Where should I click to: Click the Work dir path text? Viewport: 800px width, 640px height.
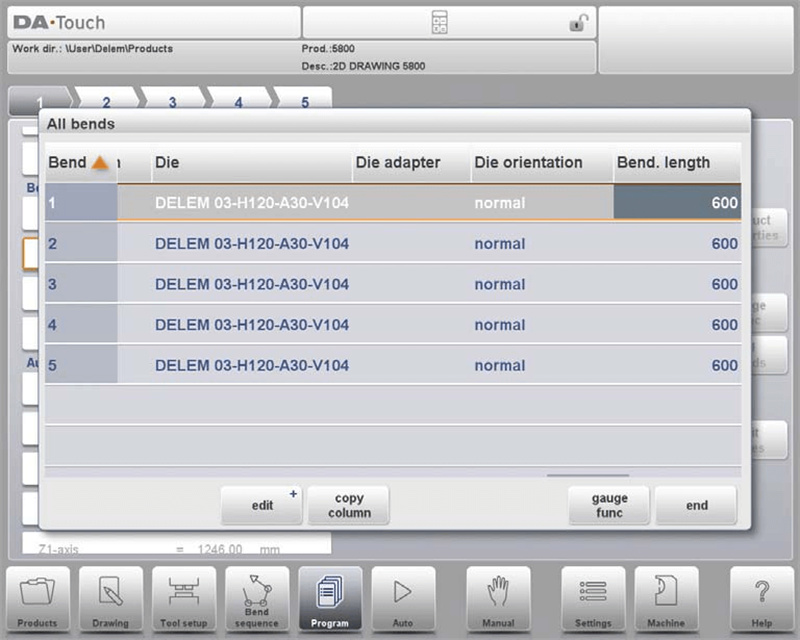click(x=92, y=48)
